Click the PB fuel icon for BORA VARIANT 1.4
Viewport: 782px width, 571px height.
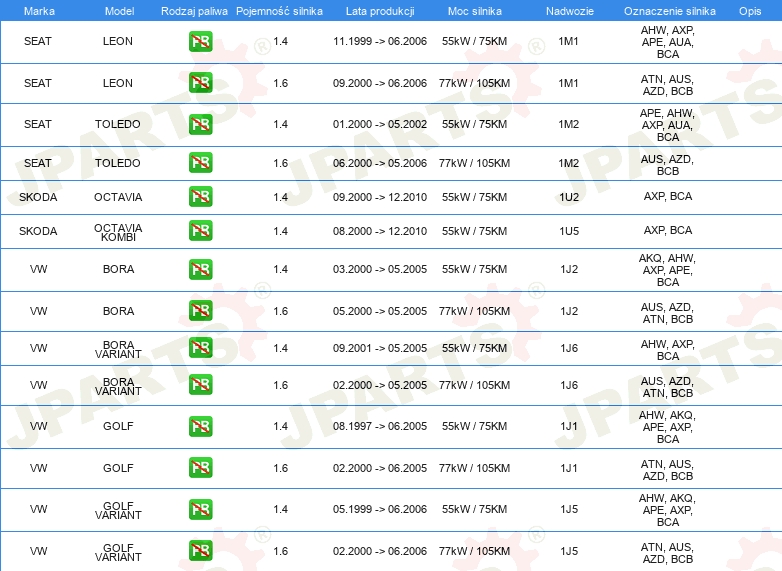click(200, 348)
